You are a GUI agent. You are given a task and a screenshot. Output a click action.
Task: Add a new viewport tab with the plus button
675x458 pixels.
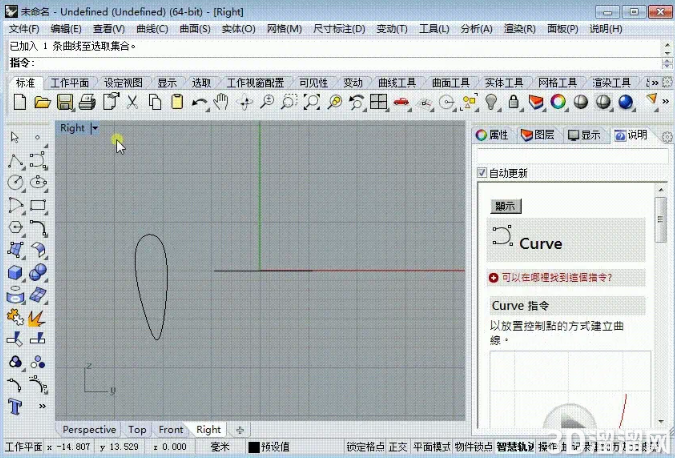[x=240, y=430]
